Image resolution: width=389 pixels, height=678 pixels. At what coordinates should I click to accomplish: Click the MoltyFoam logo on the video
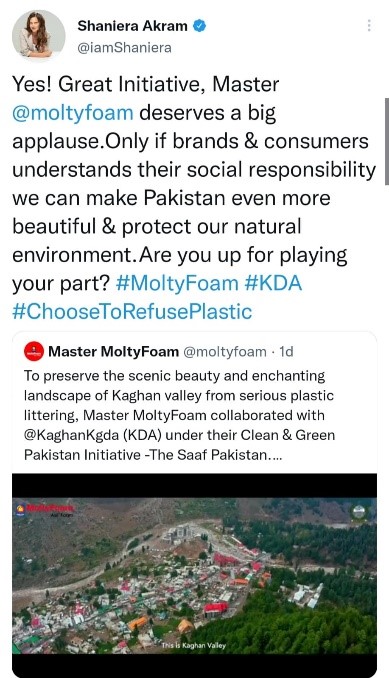(44, 509)
